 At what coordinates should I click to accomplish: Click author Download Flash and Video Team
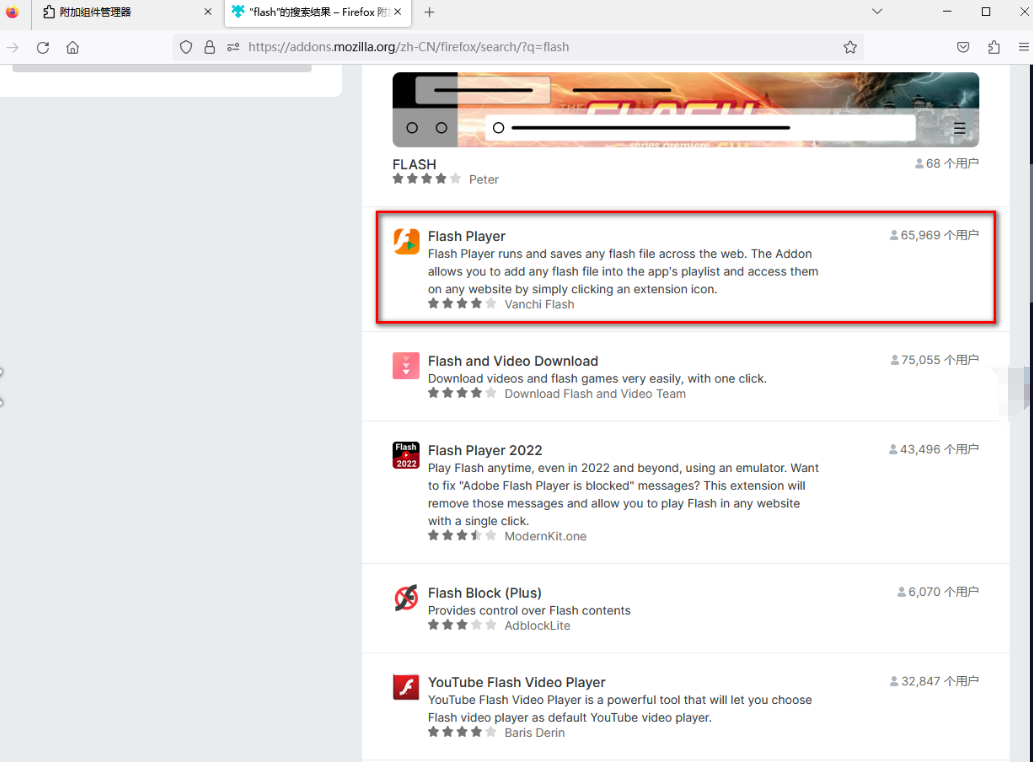click(595, 394)
